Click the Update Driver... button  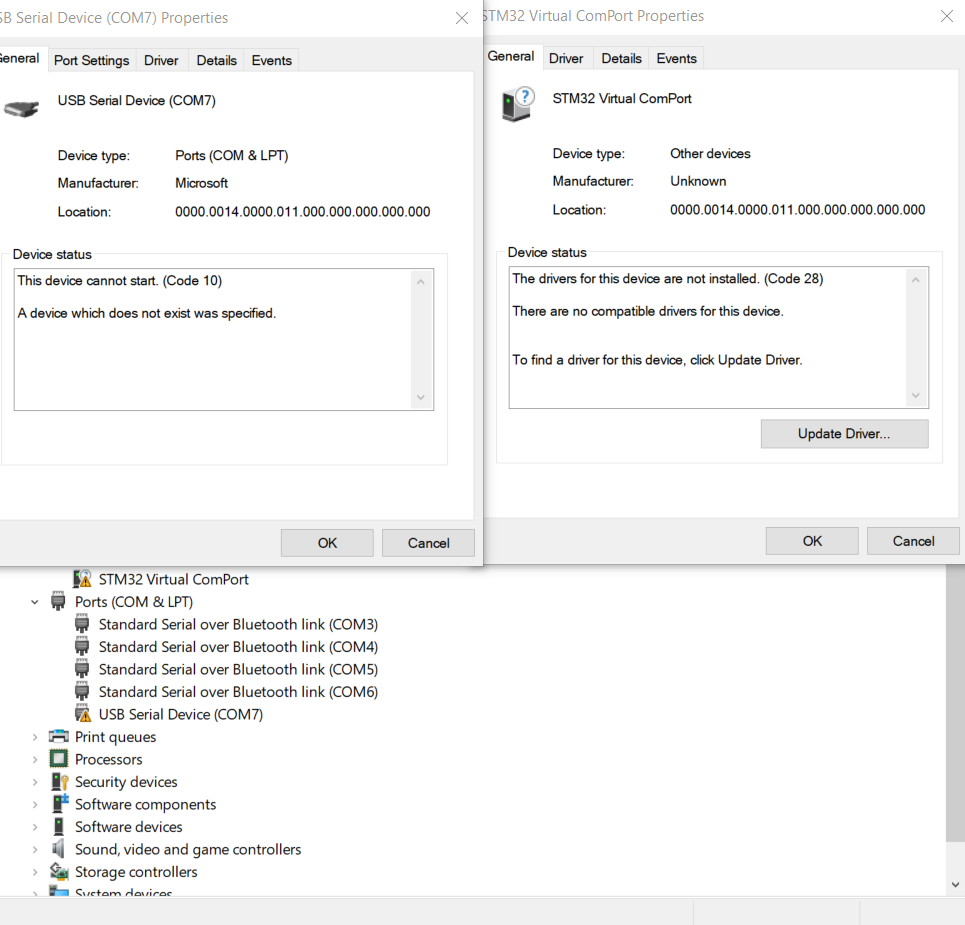pyautogui.click(x=844, y=434)
